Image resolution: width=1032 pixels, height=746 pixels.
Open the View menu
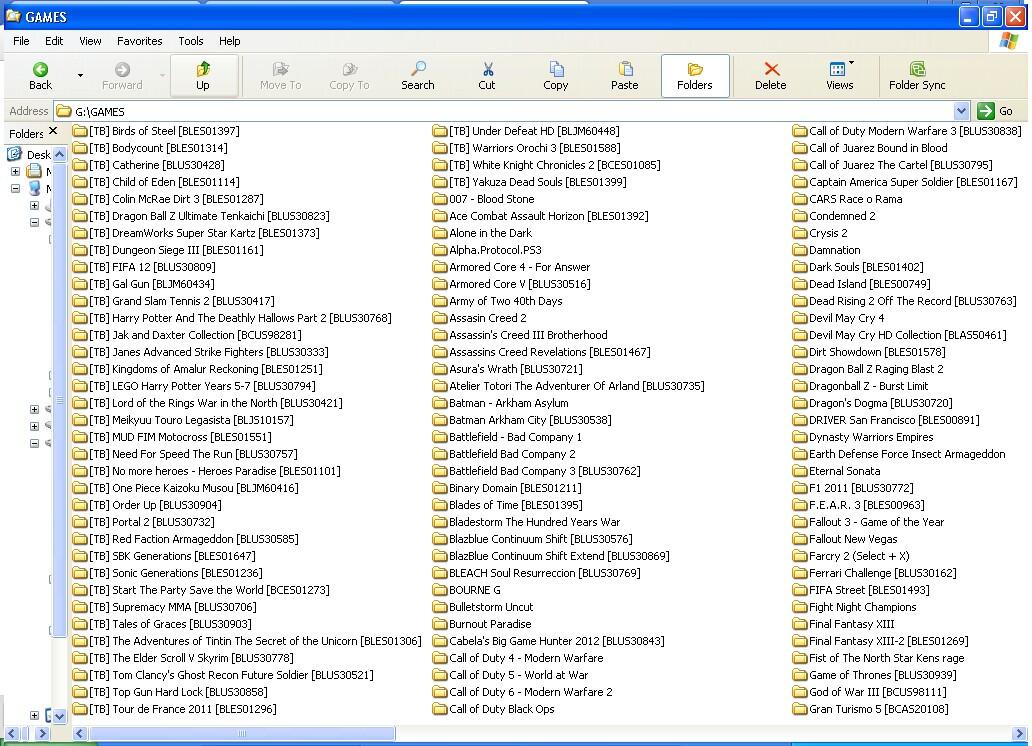coord(90,41)
